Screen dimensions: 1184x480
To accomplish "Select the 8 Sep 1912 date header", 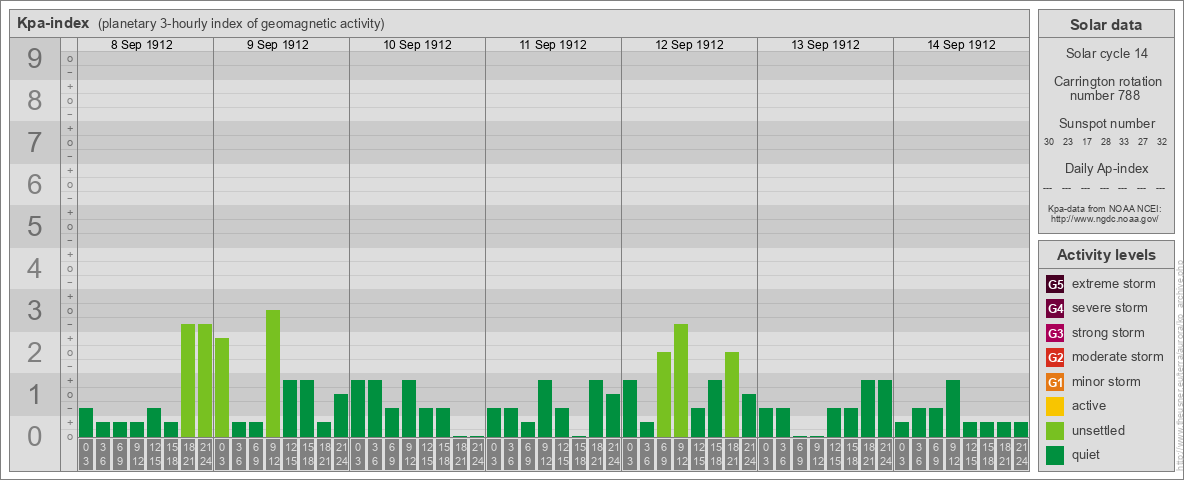I will coord(142,45).
